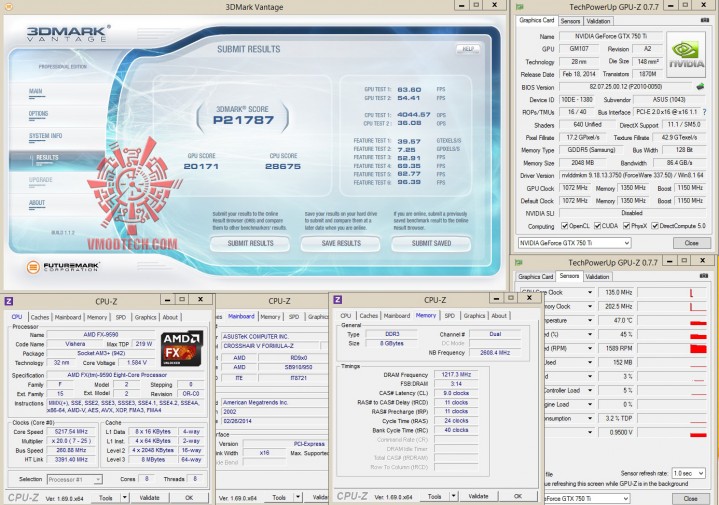This screenshot has height=505, width=719.
Task: Open the Sensor refresh rate dropdown
Action: (x=688, y=473)
